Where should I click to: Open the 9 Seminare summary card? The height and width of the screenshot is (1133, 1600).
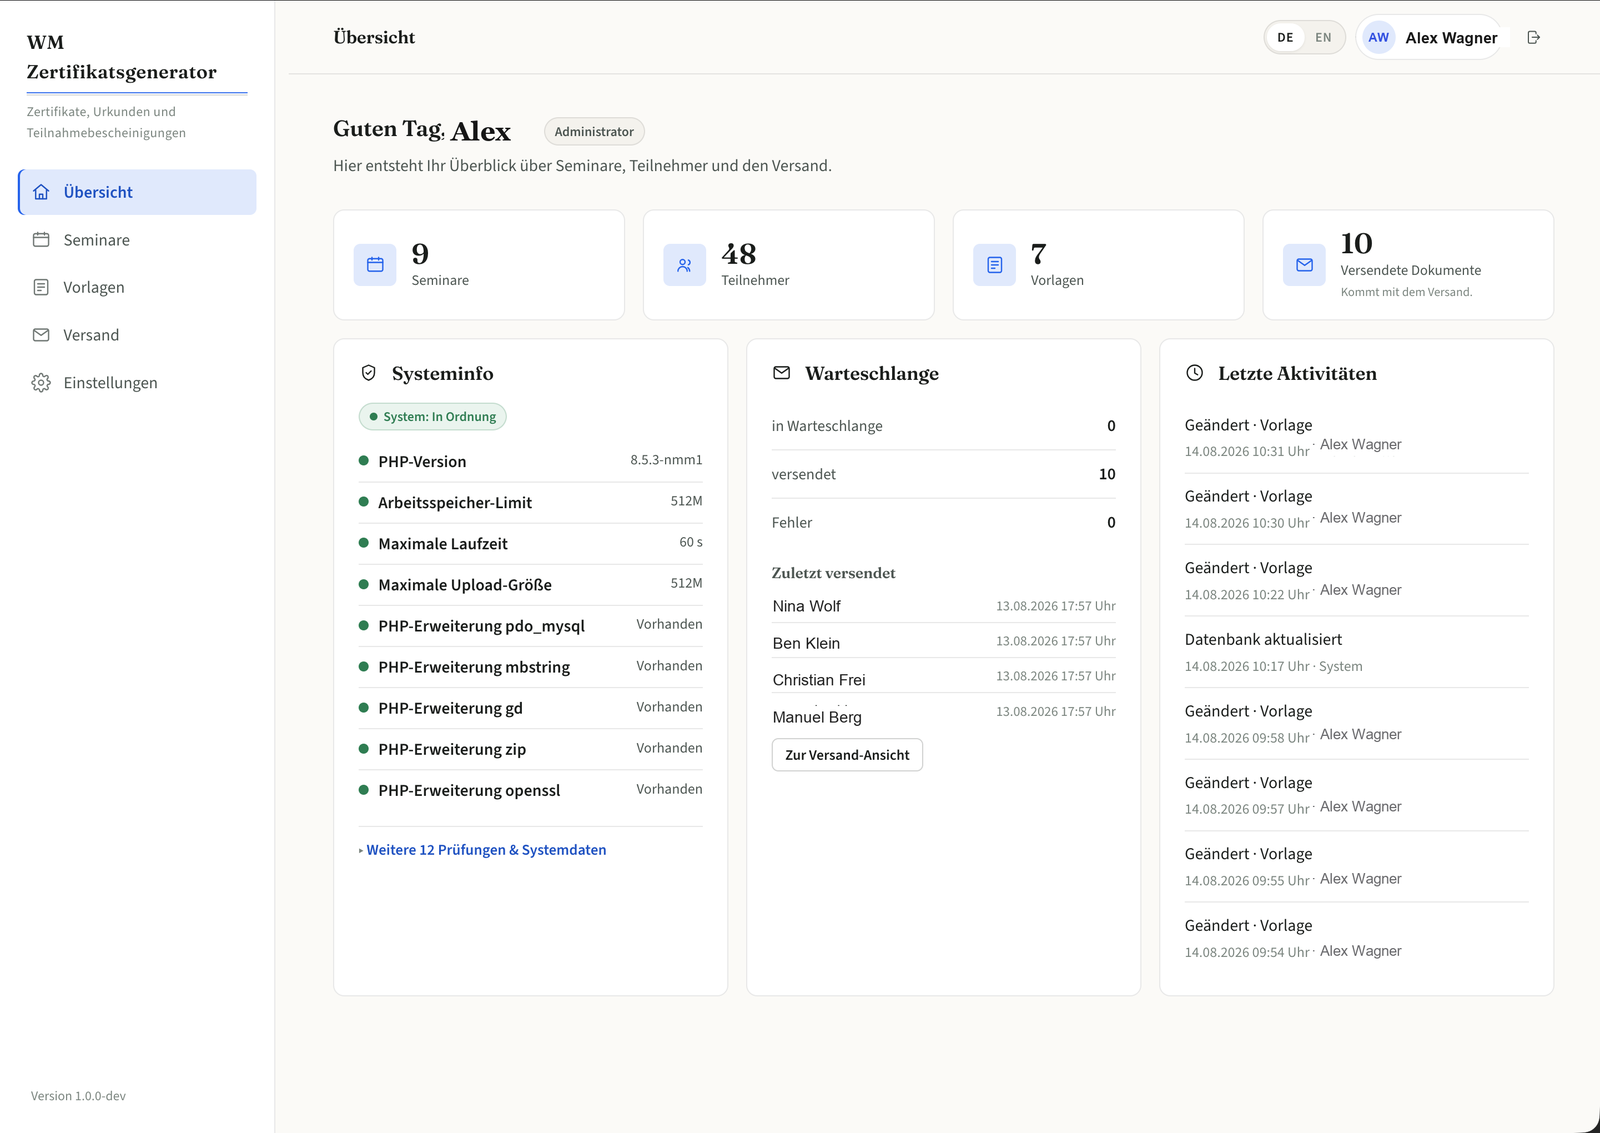click(x=479, y=265)
